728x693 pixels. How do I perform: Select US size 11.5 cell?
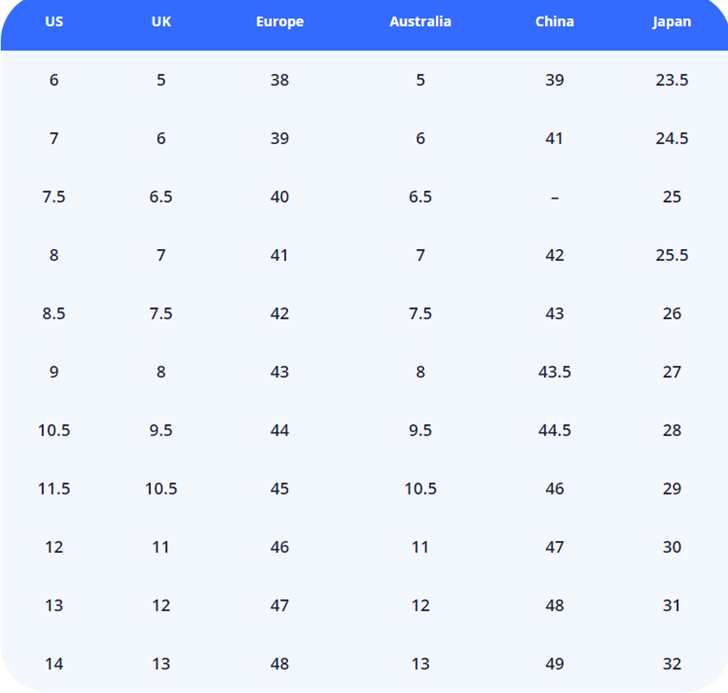pos(54,489)
